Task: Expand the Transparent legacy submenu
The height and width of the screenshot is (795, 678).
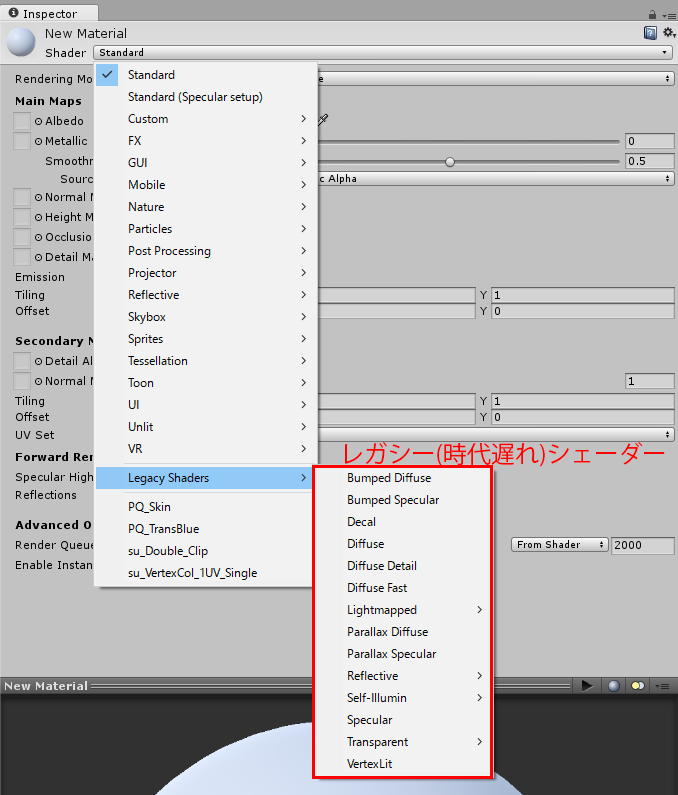Action: click(403, 742)
